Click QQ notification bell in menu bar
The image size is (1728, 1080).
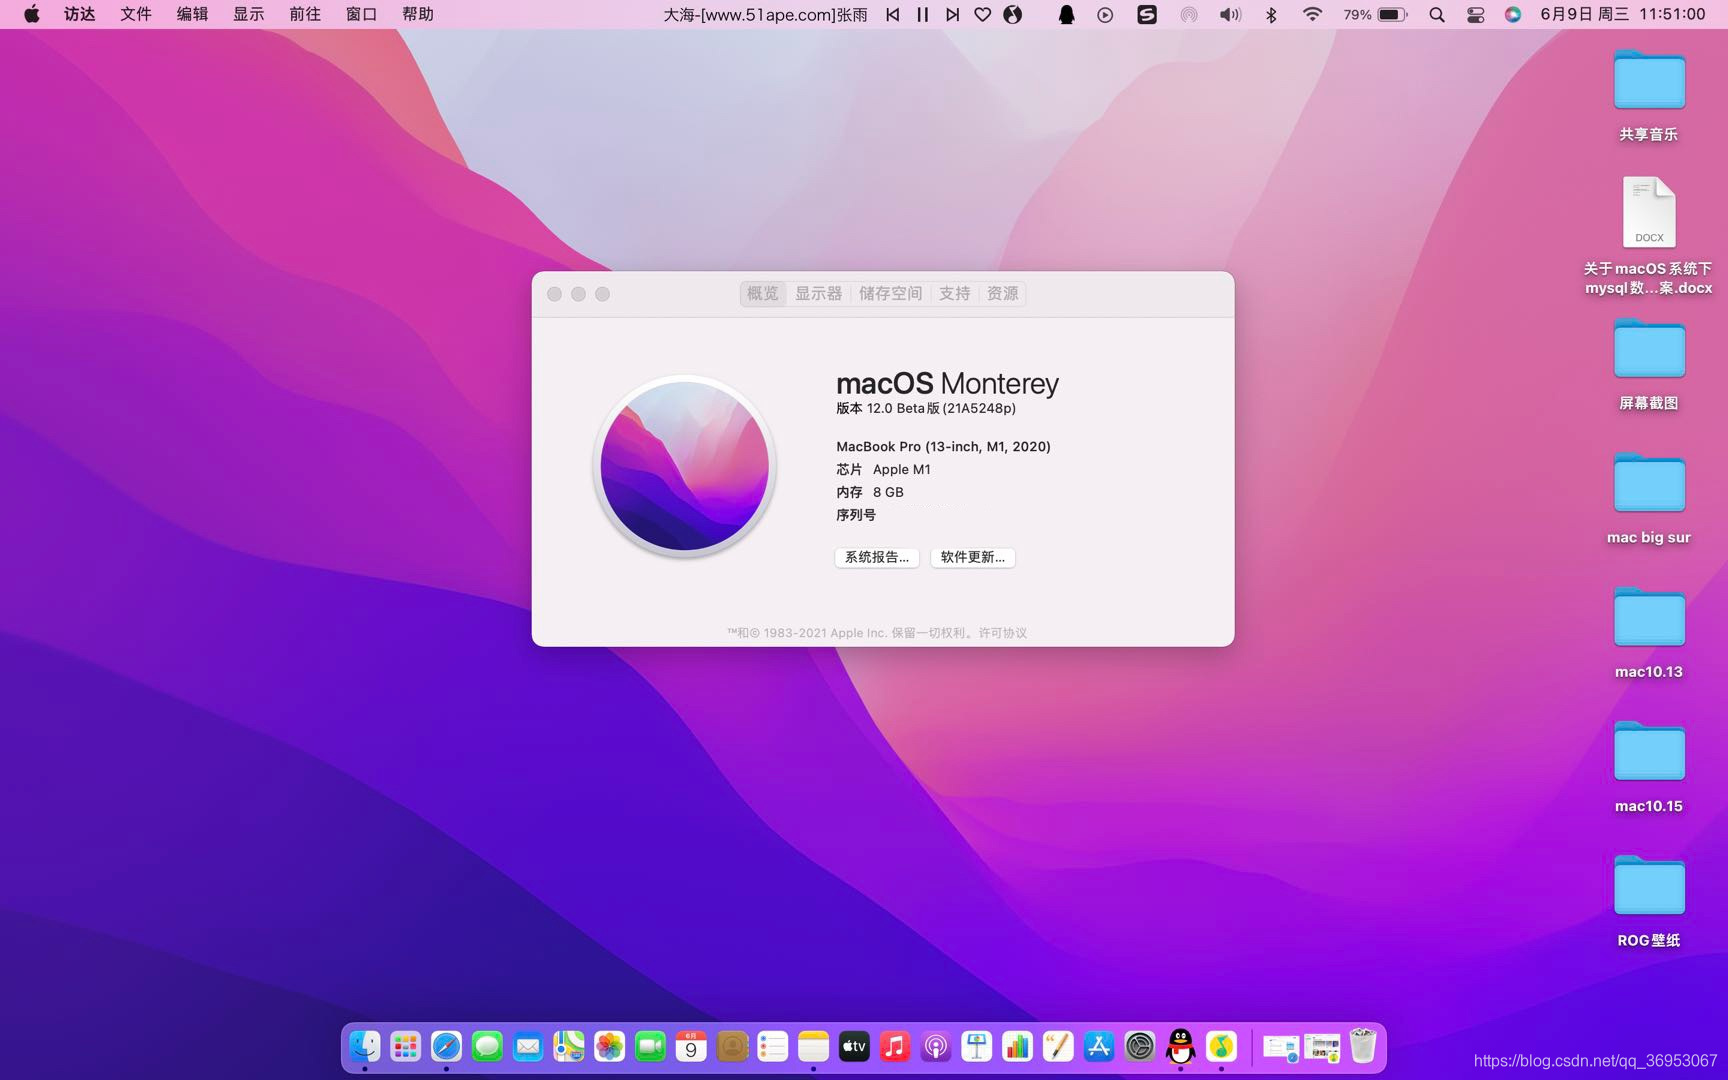pos(1066,14)
